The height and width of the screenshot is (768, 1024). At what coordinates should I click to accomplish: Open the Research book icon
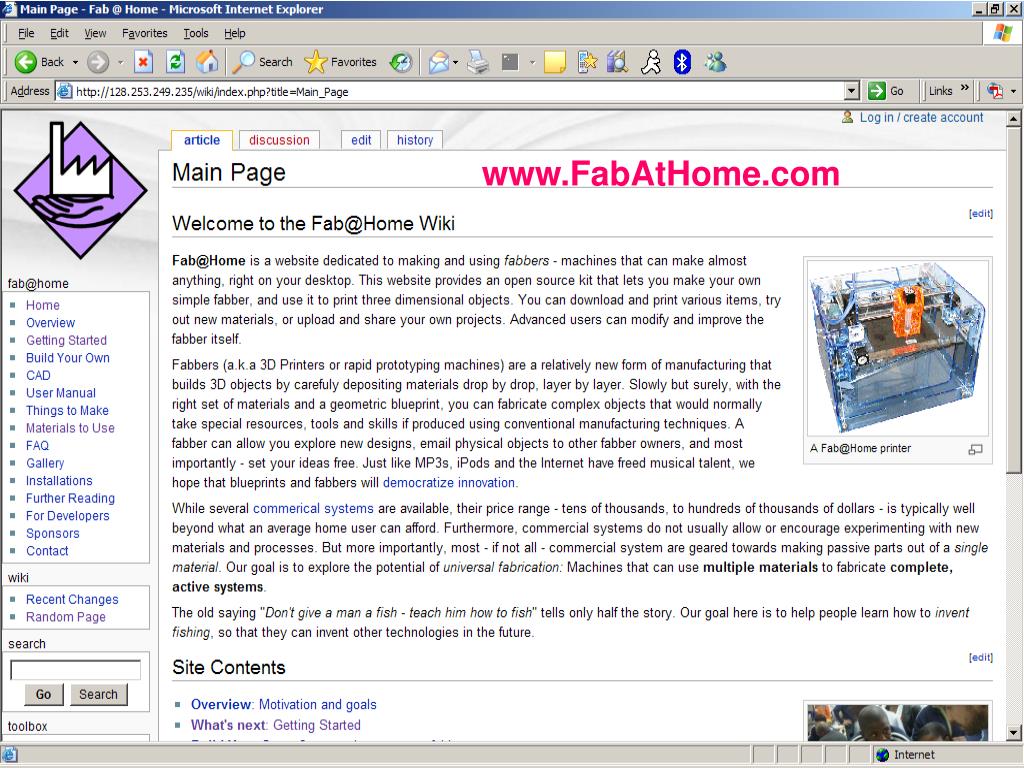(x=617, y=62)
